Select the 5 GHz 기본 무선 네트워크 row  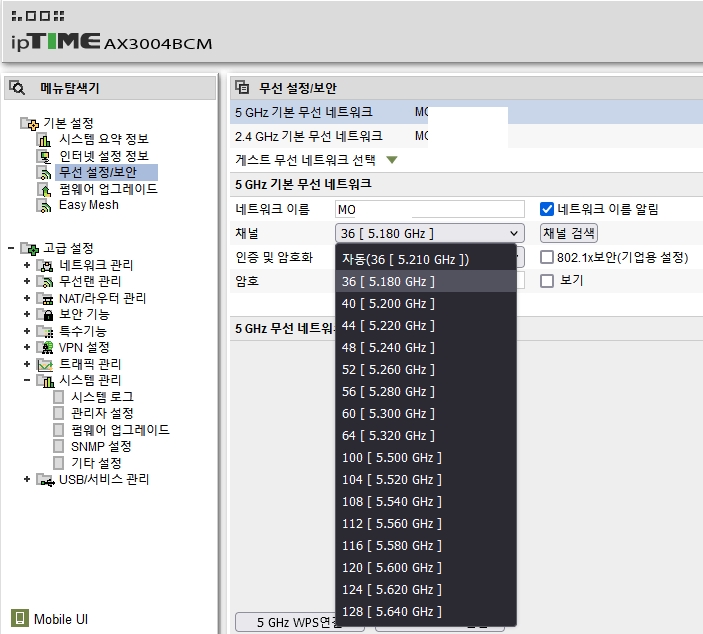(x=466, y=112)
